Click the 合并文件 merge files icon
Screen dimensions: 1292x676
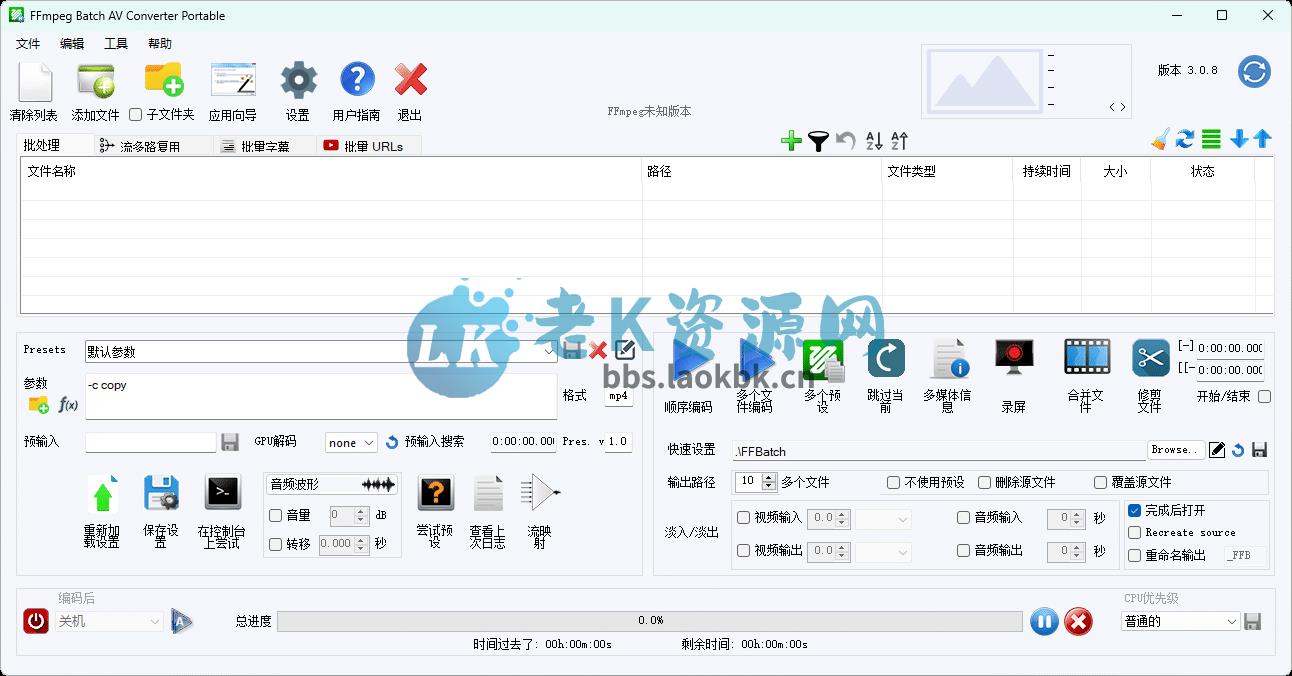[1087, 357]
